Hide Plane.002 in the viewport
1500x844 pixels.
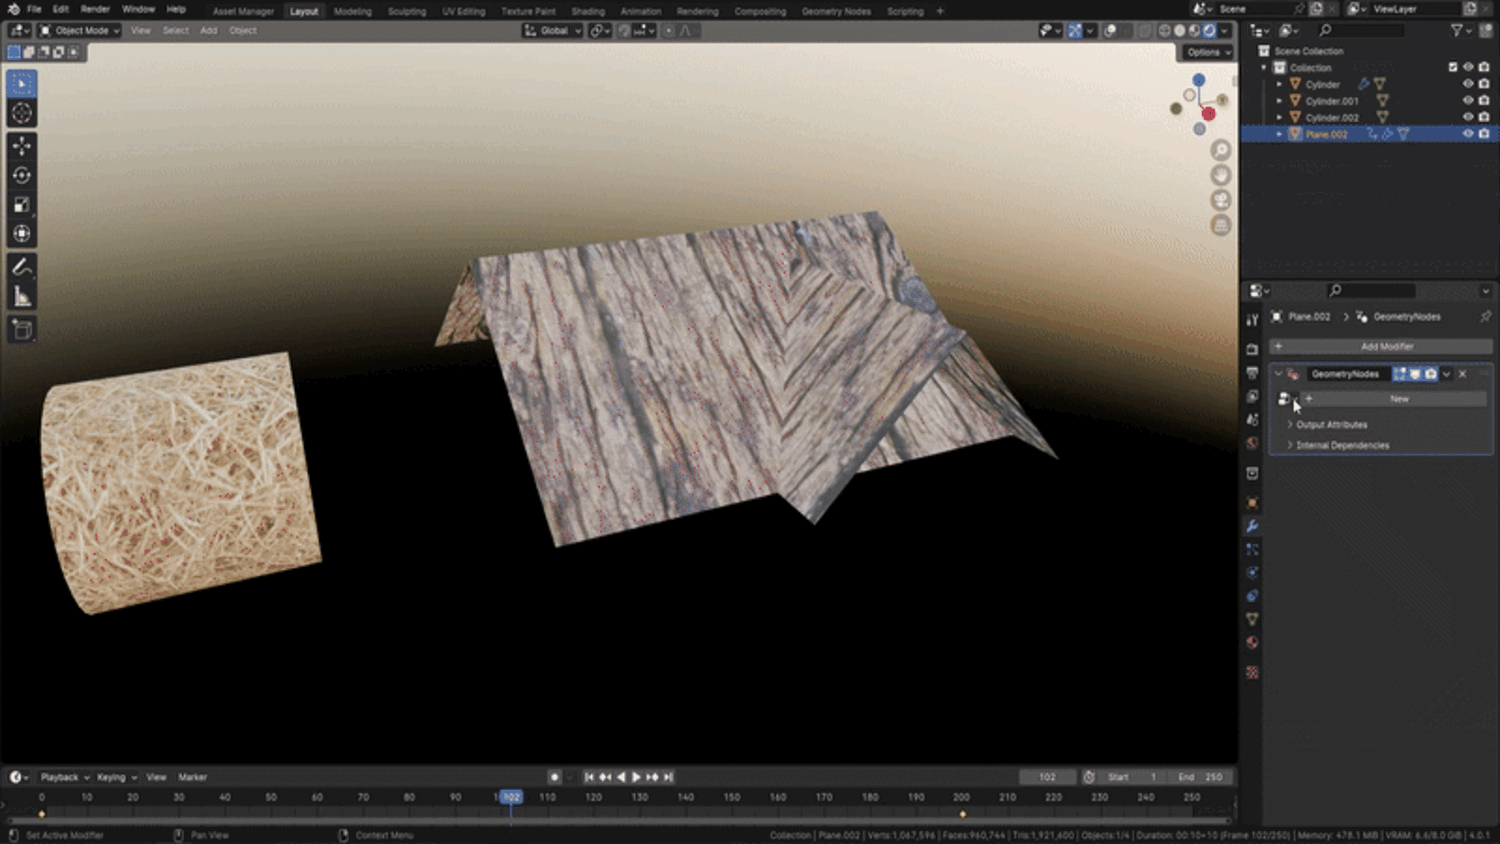[1468, 134]
